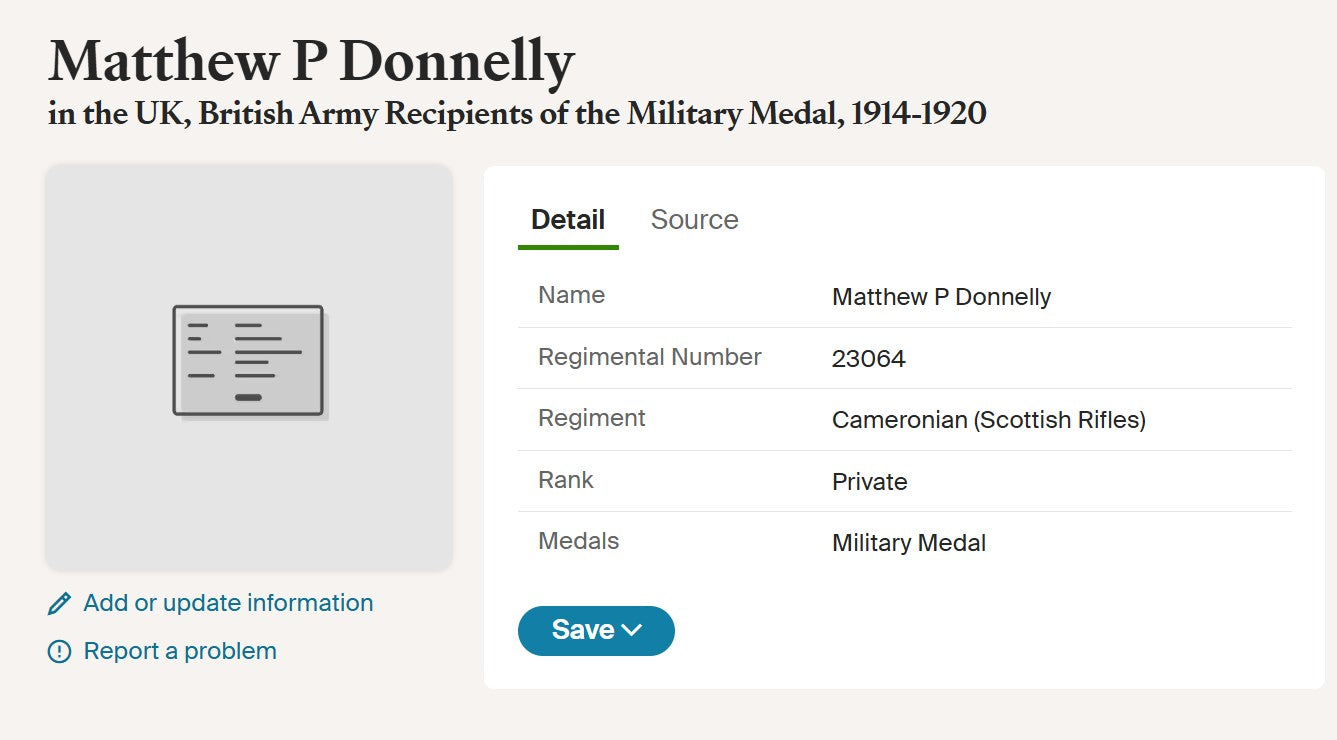Screen dimensions: 1337x740
Task: Select the Detail tab
Action: pos(567,219)
